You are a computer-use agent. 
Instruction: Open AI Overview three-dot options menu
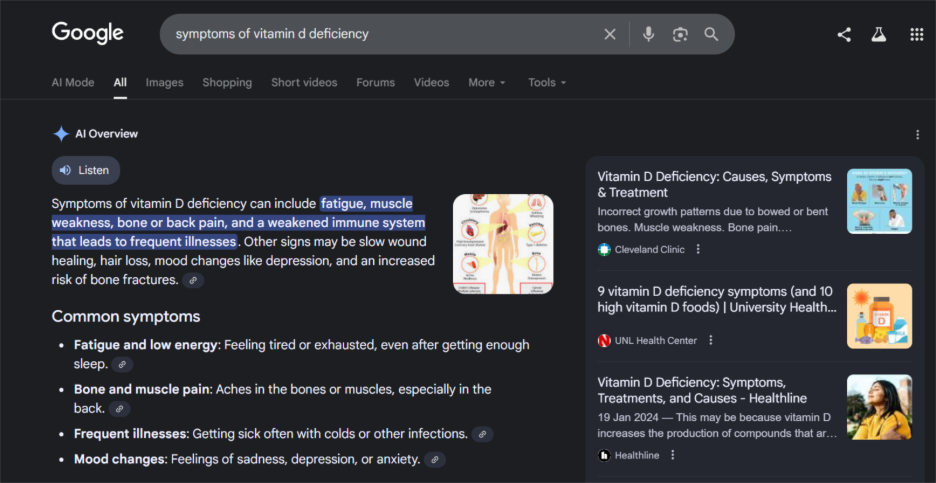tap(917, 135)
